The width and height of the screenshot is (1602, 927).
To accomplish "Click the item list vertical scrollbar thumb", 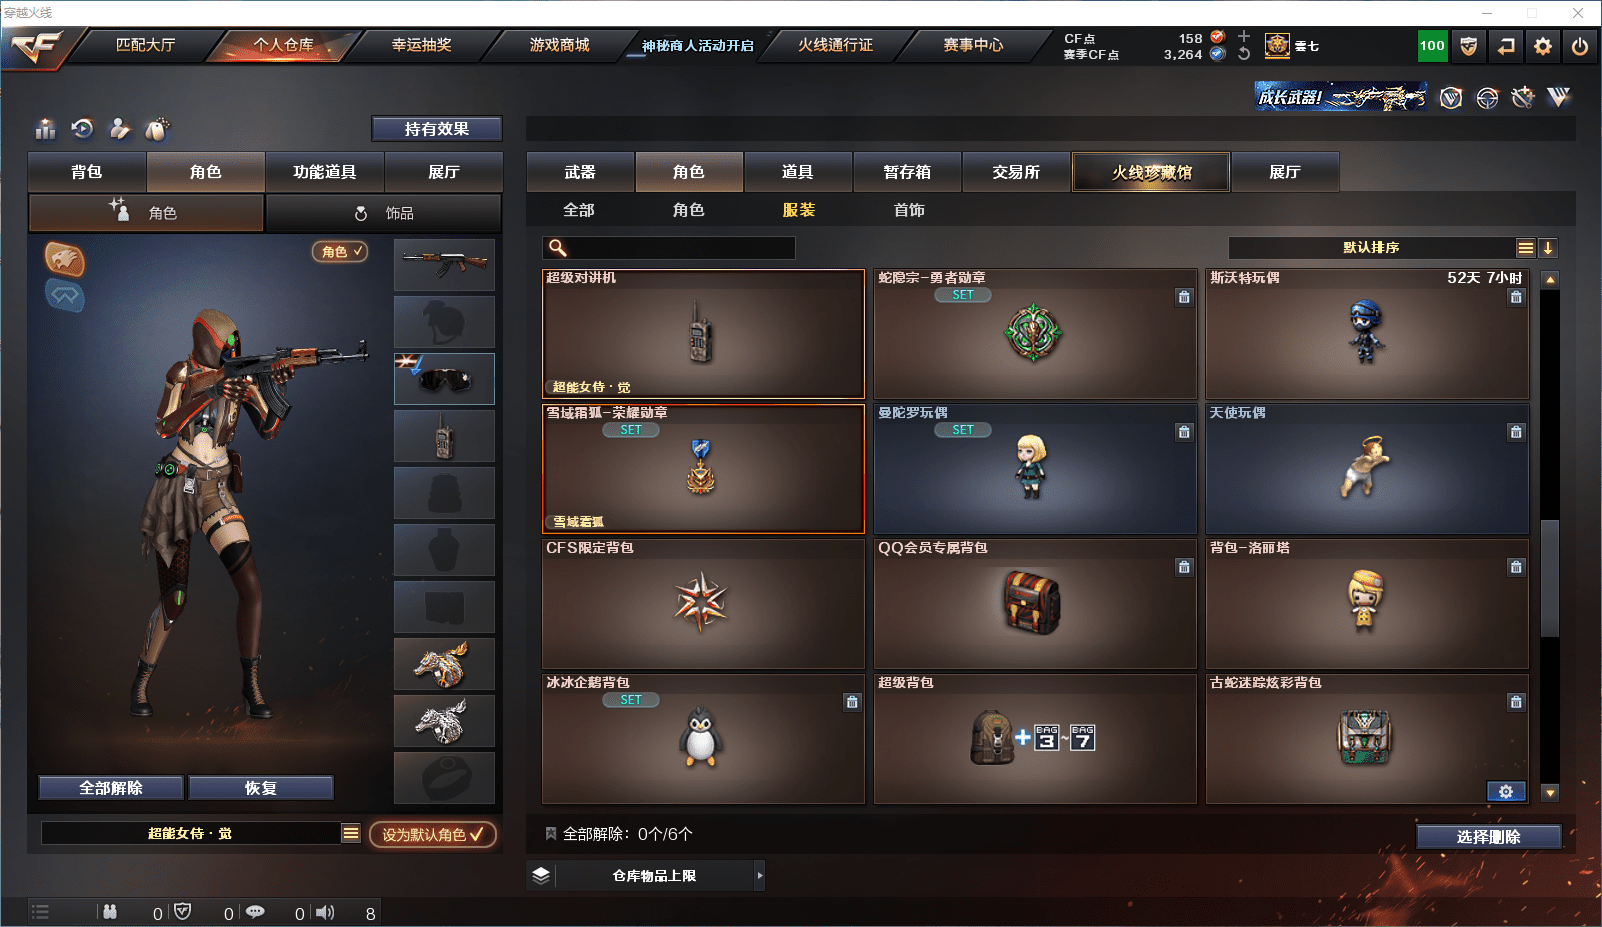I will [1550, 578].
